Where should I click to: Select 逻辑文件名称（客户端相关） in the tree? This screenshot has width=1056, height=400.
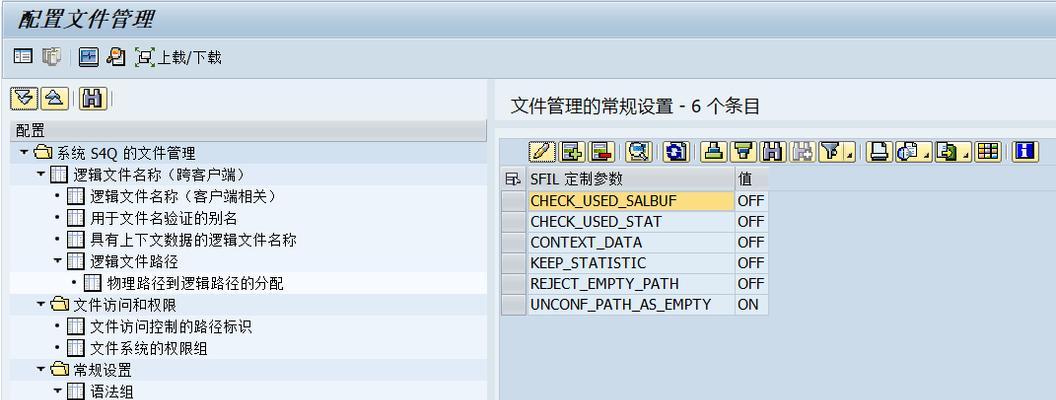pos(183,197)
